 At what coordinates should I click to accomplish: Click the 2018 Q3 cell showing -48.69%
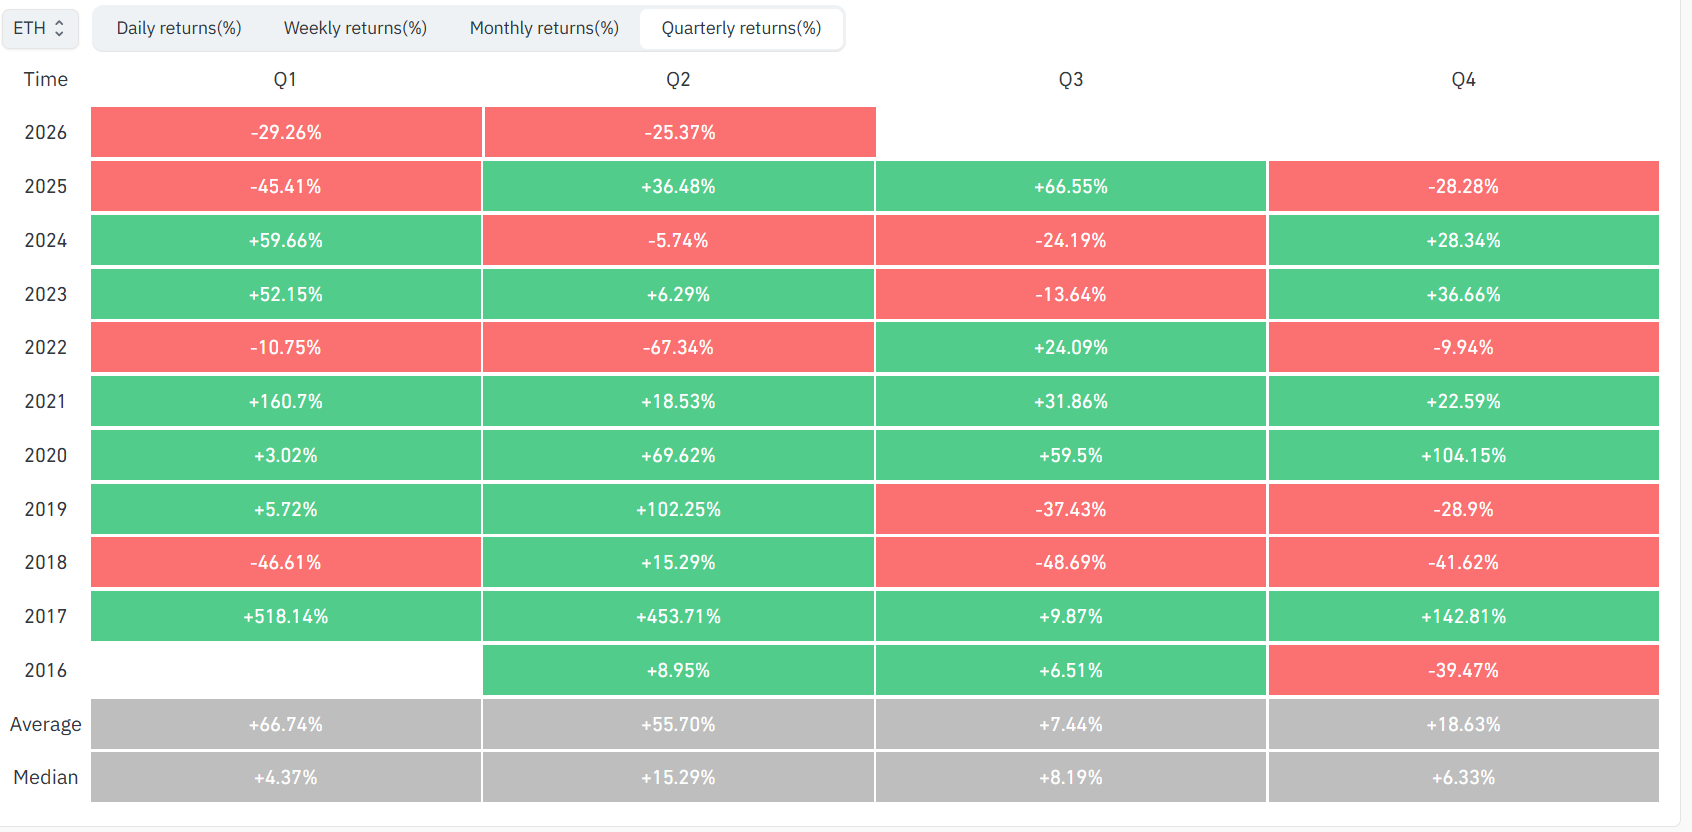coord(1071,562)
